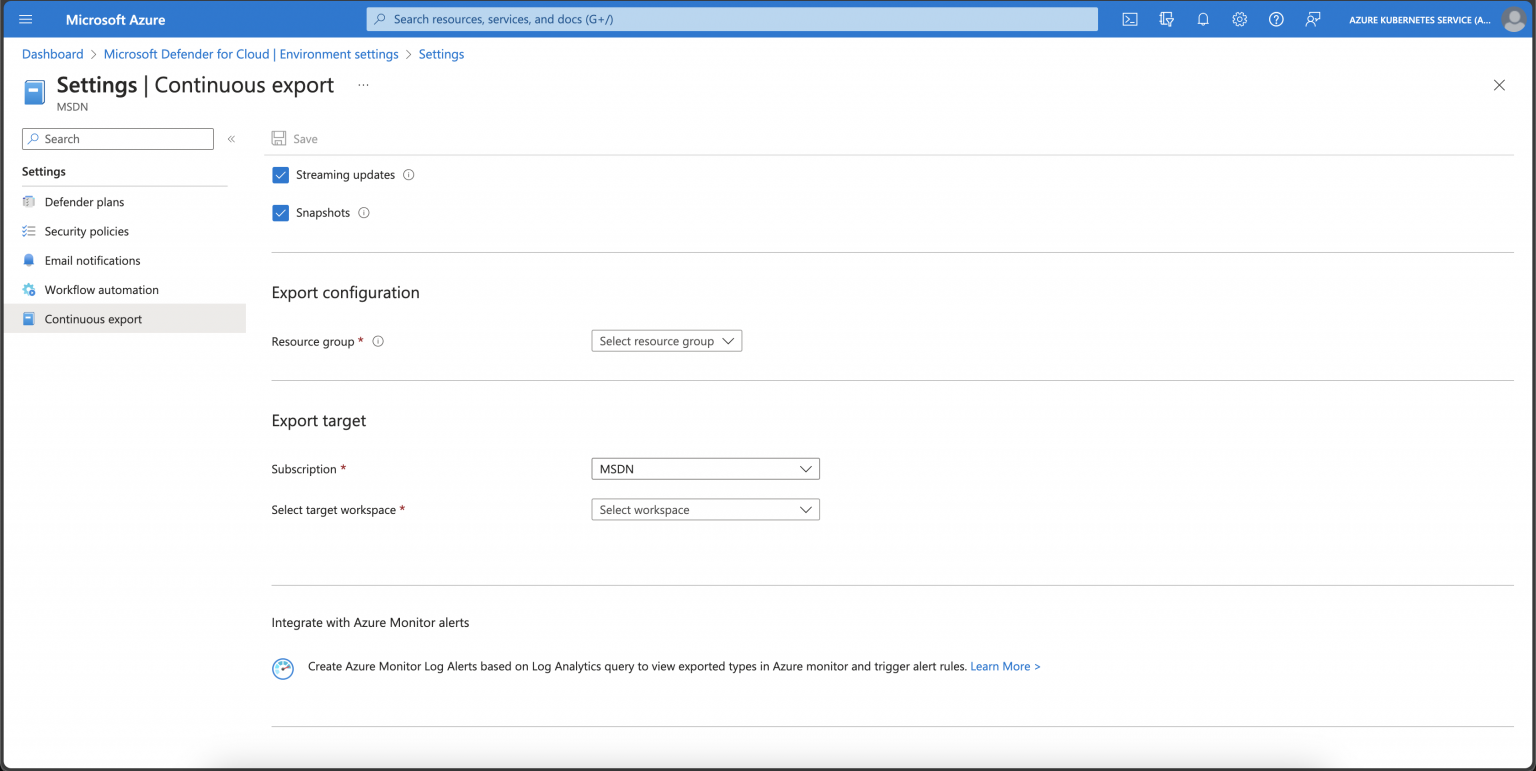Expand the Subscription dropdown showing MSDN
This screenshot has height=771, width=1536.
click(705, 468)
